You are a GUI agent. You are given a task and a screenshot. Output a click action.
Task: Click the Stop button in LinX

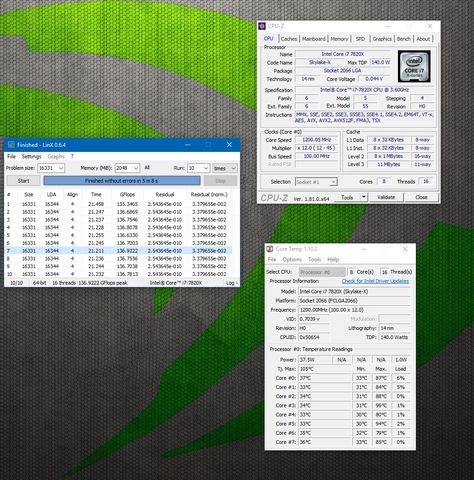(x=220, y=181)
